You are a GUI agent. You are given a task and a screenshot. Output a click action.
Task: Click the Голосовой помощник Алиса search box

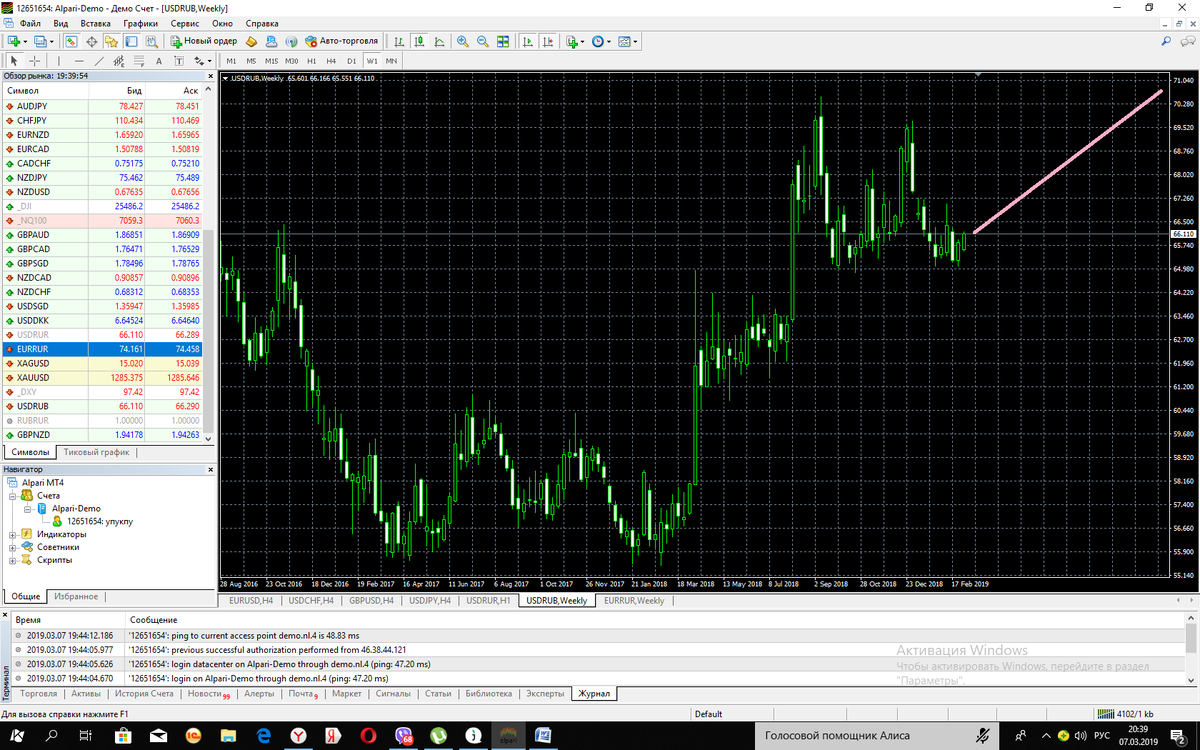tap(878, 735)
